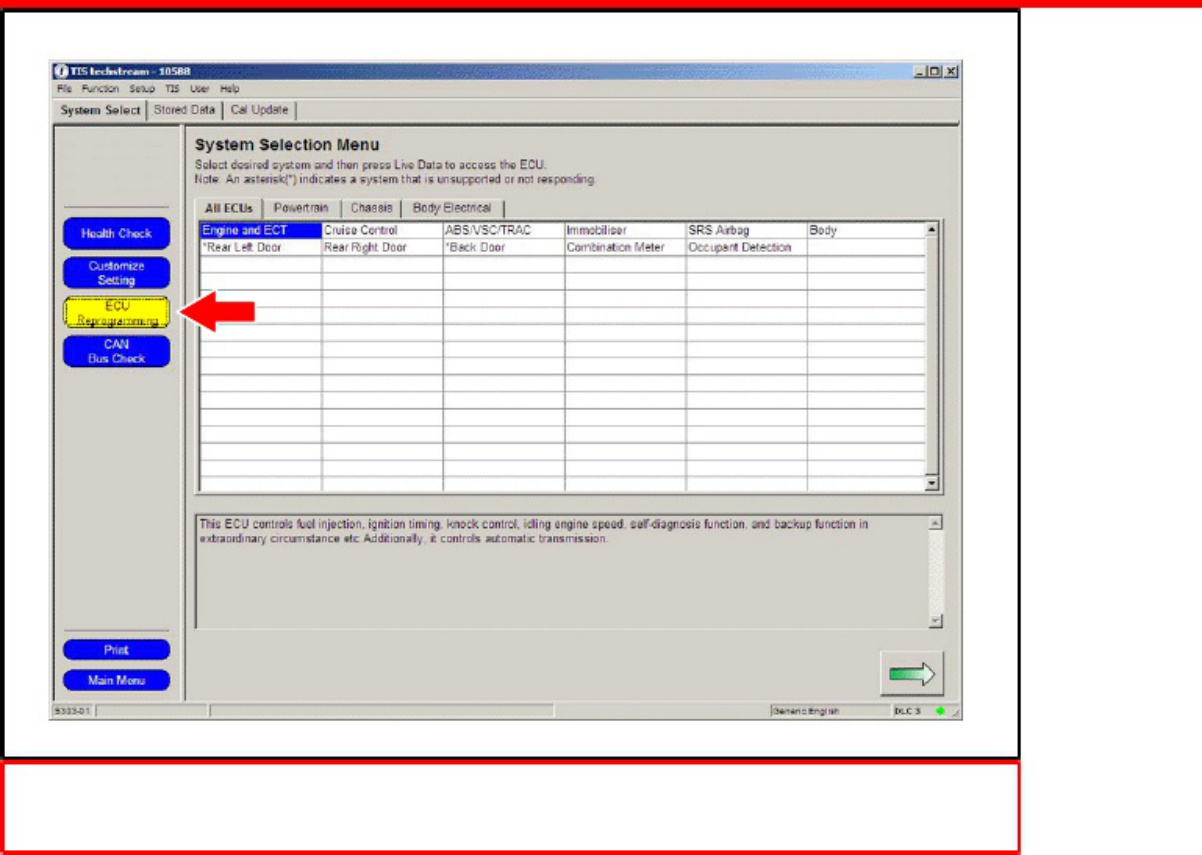Select the Immobiliser cell
Image resolution: width=1202 pixels, height=855 pixels.
pos(625,231)
